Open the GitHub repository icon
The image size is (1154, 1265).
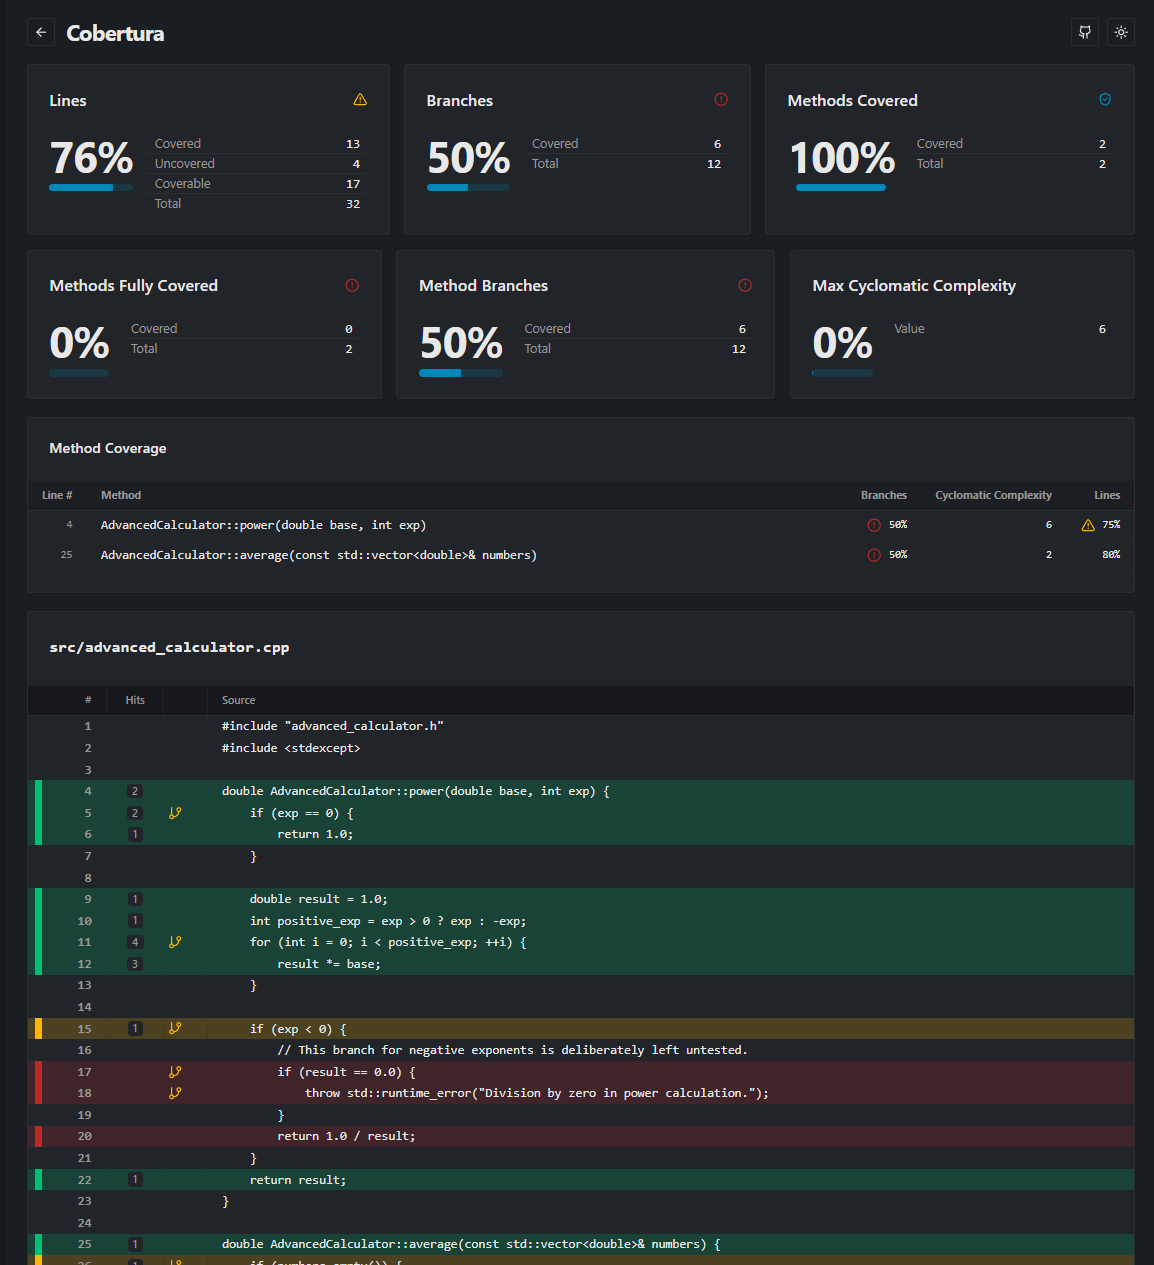(x=1085, y=32)
